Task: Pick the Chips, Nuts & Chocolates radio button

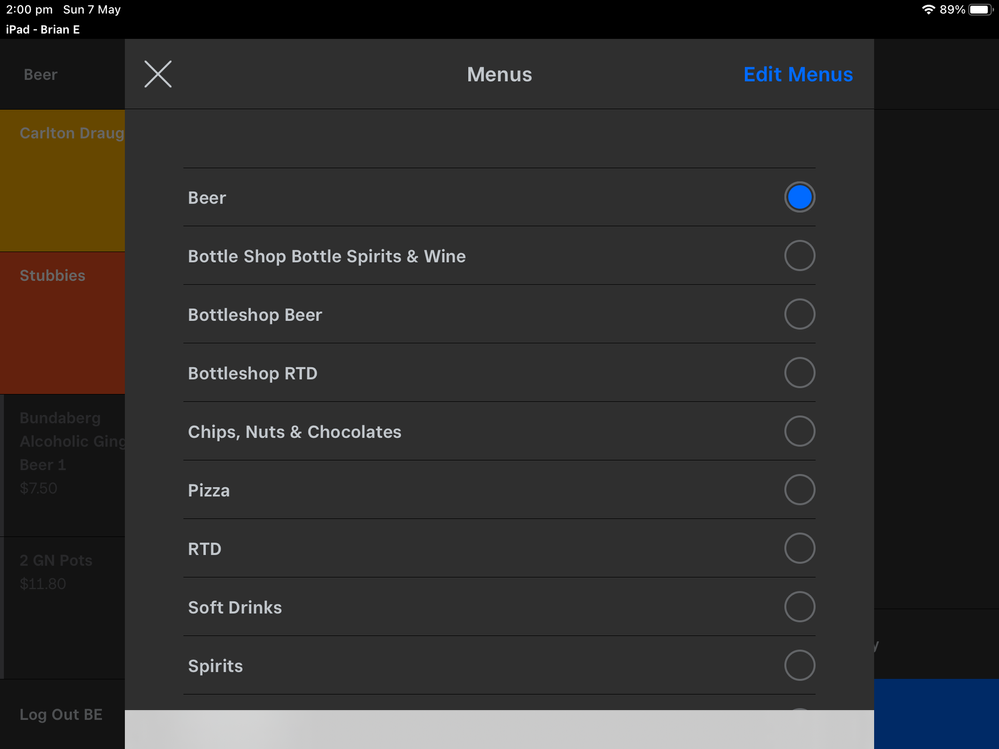Action: pyautogui.click(x=799, y=432)
